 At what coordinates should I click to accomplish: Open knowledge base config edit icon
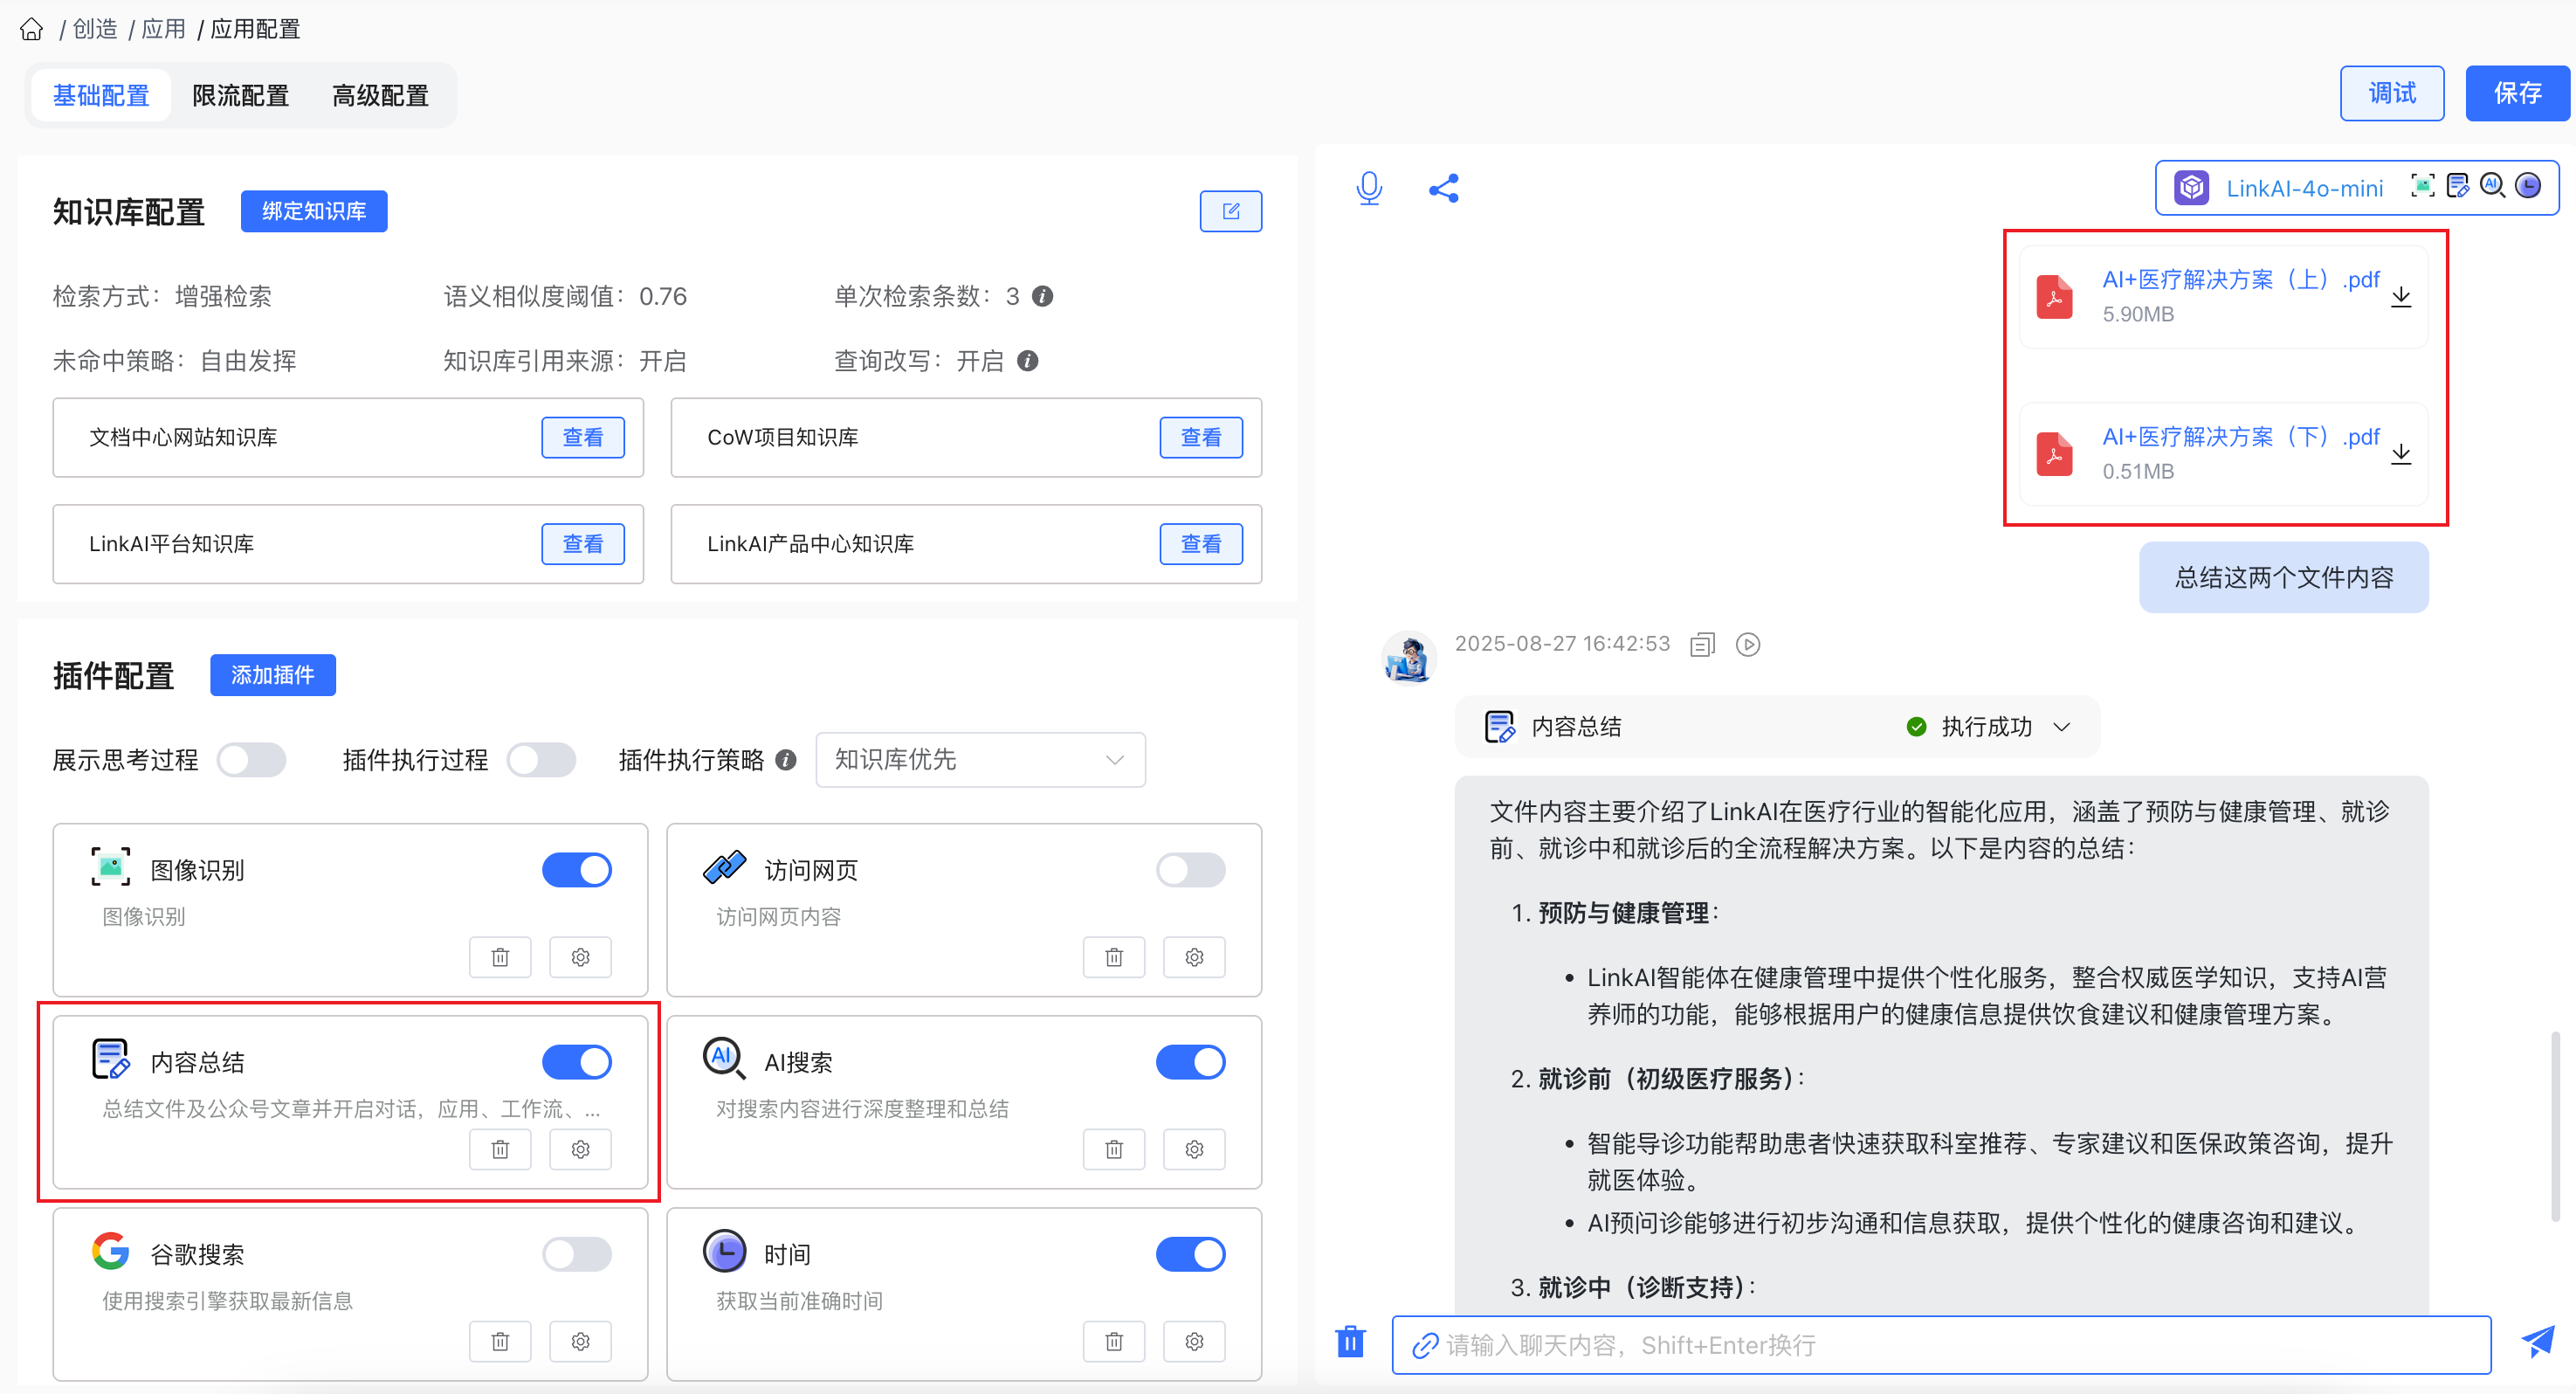[x=1230, y=211]
